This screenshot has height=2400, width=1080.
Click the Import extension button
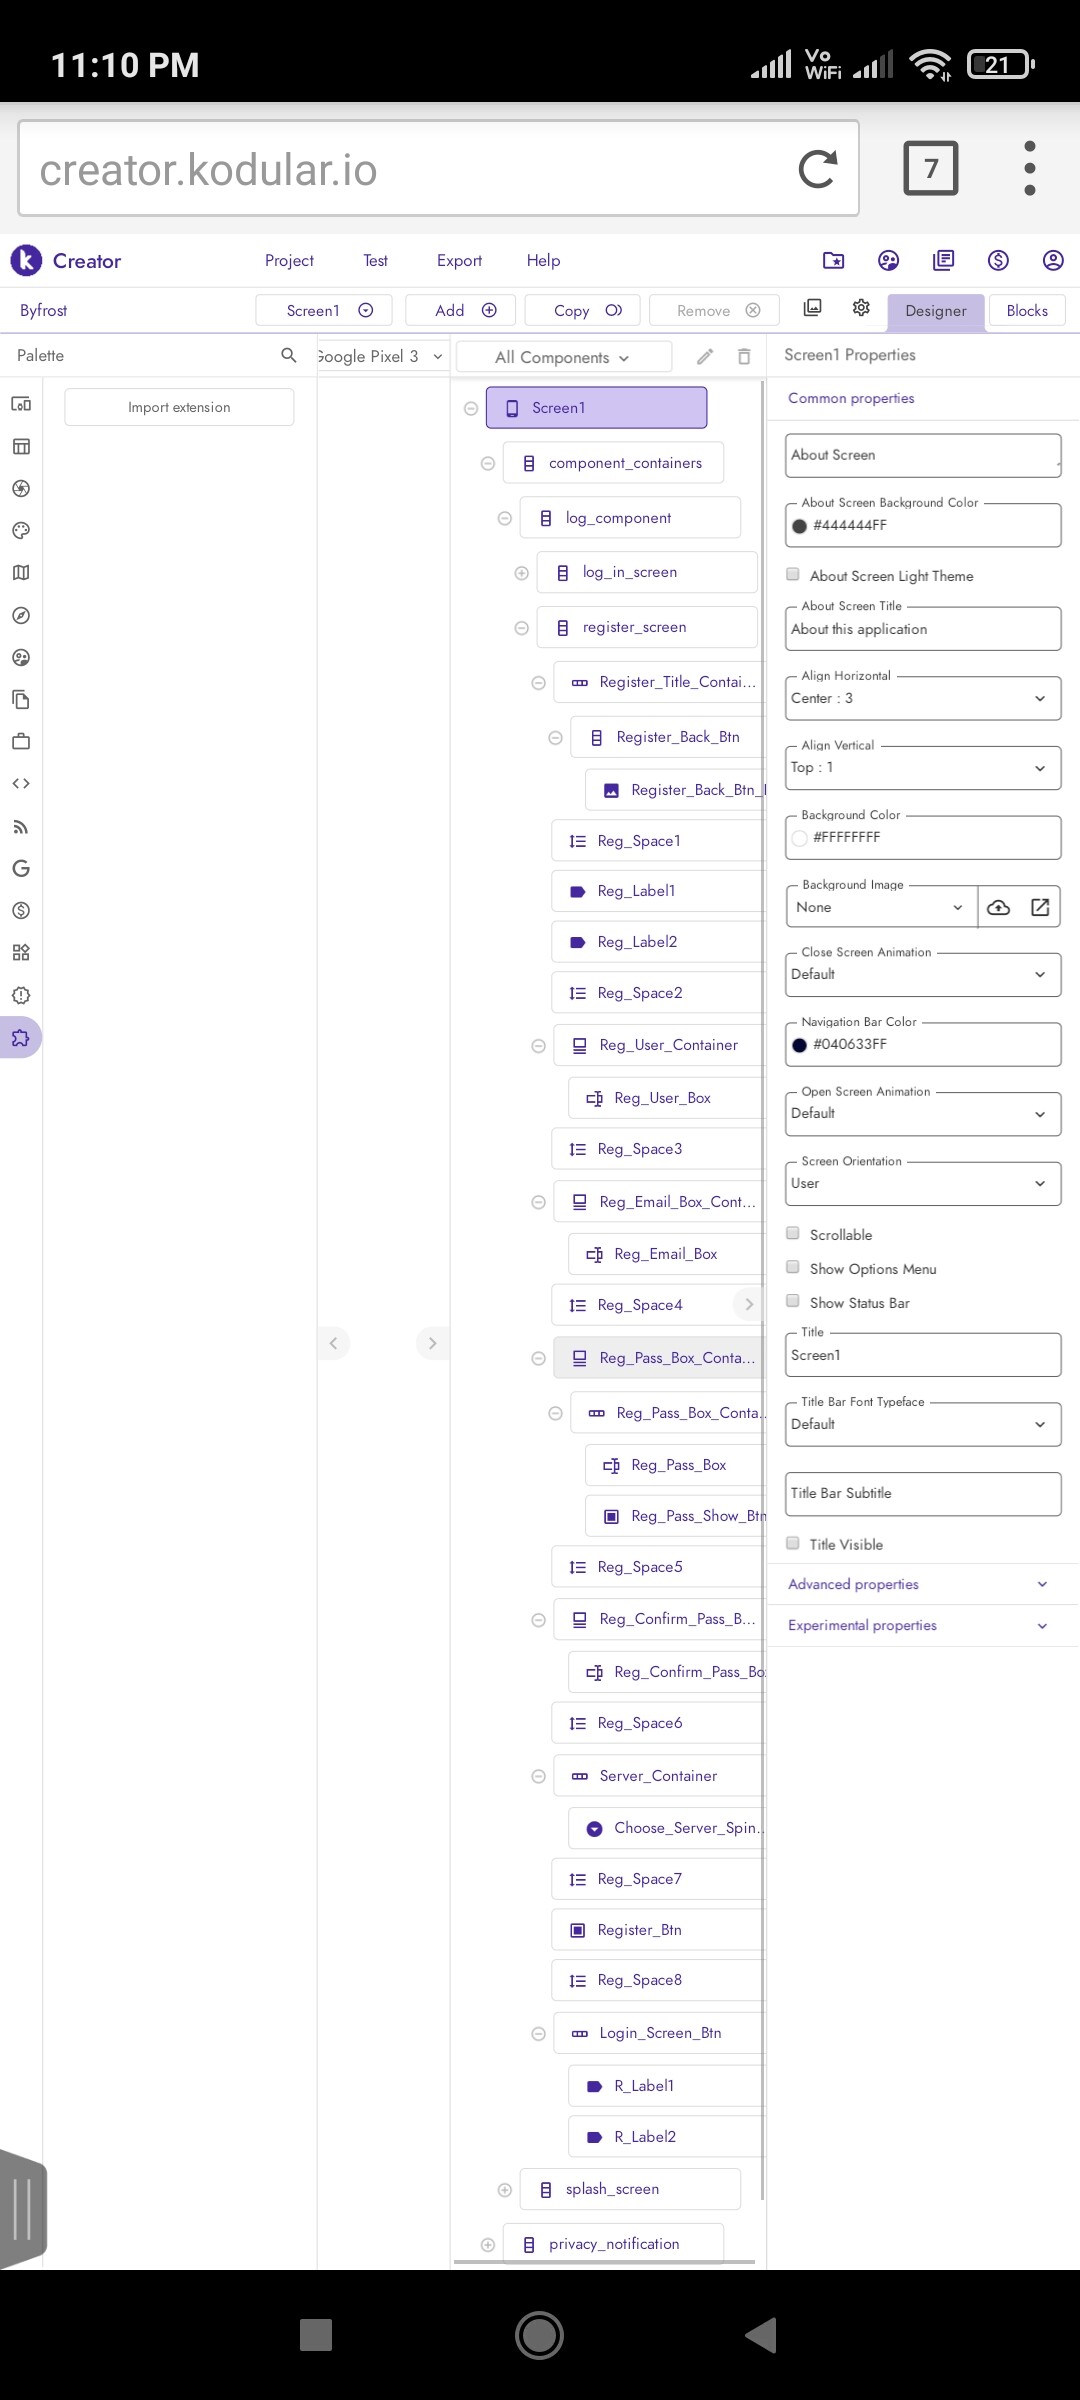coord(179,407)
